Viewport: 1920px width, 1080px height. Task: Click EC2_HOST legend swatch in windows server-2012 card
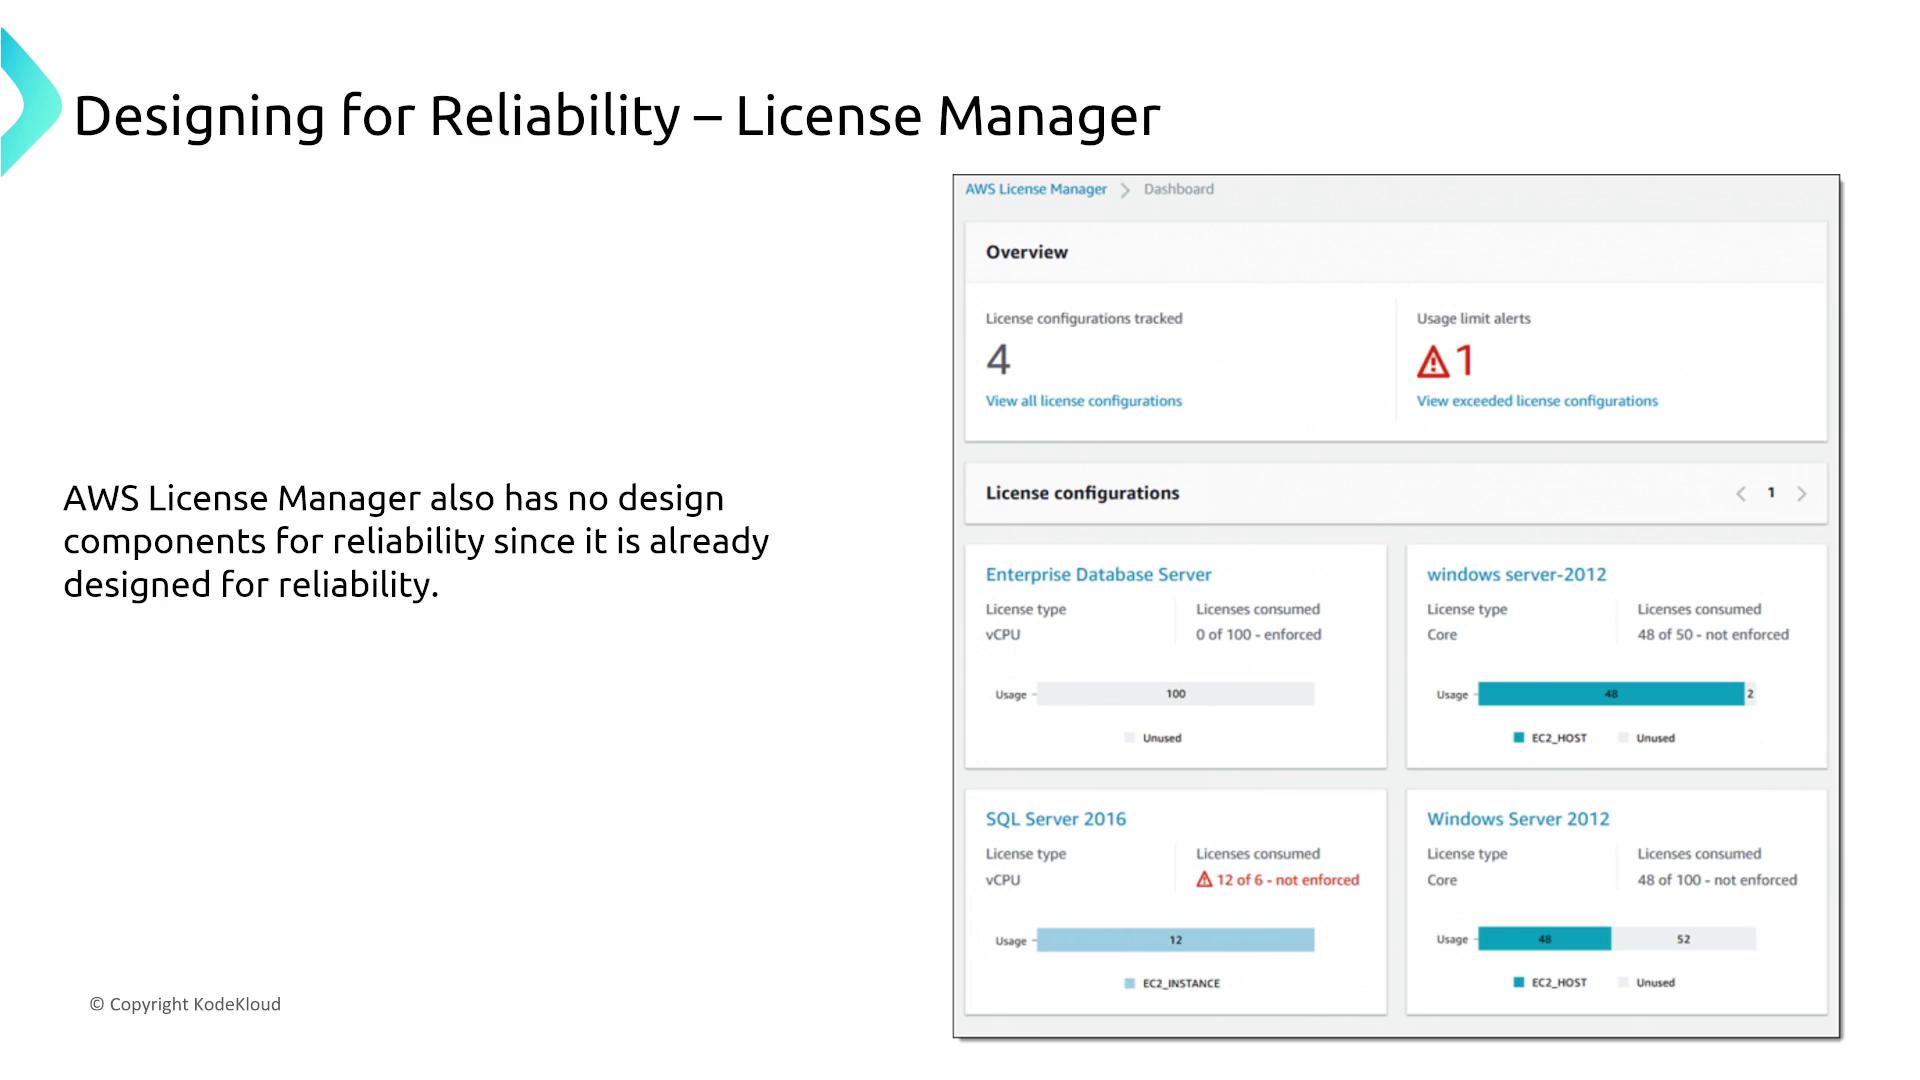point(1519,738)
